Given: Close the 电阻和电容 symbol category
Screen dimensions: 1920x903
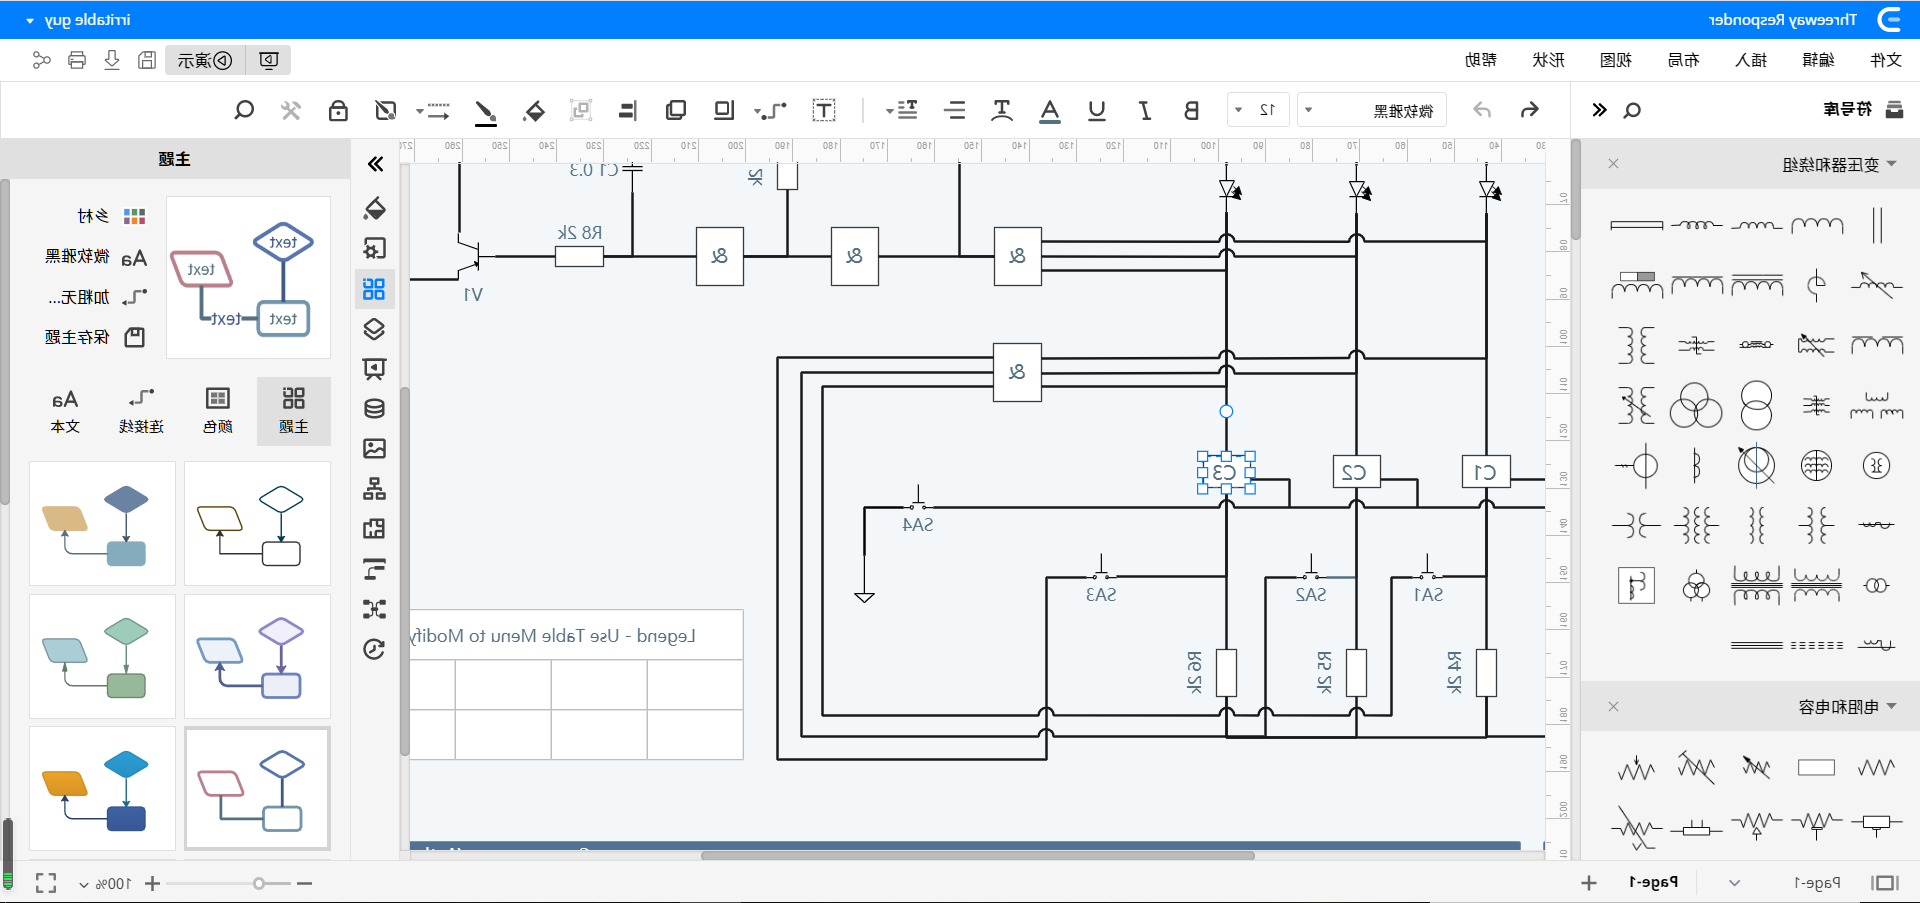Looking at the screenshot, I should 1613,707.
